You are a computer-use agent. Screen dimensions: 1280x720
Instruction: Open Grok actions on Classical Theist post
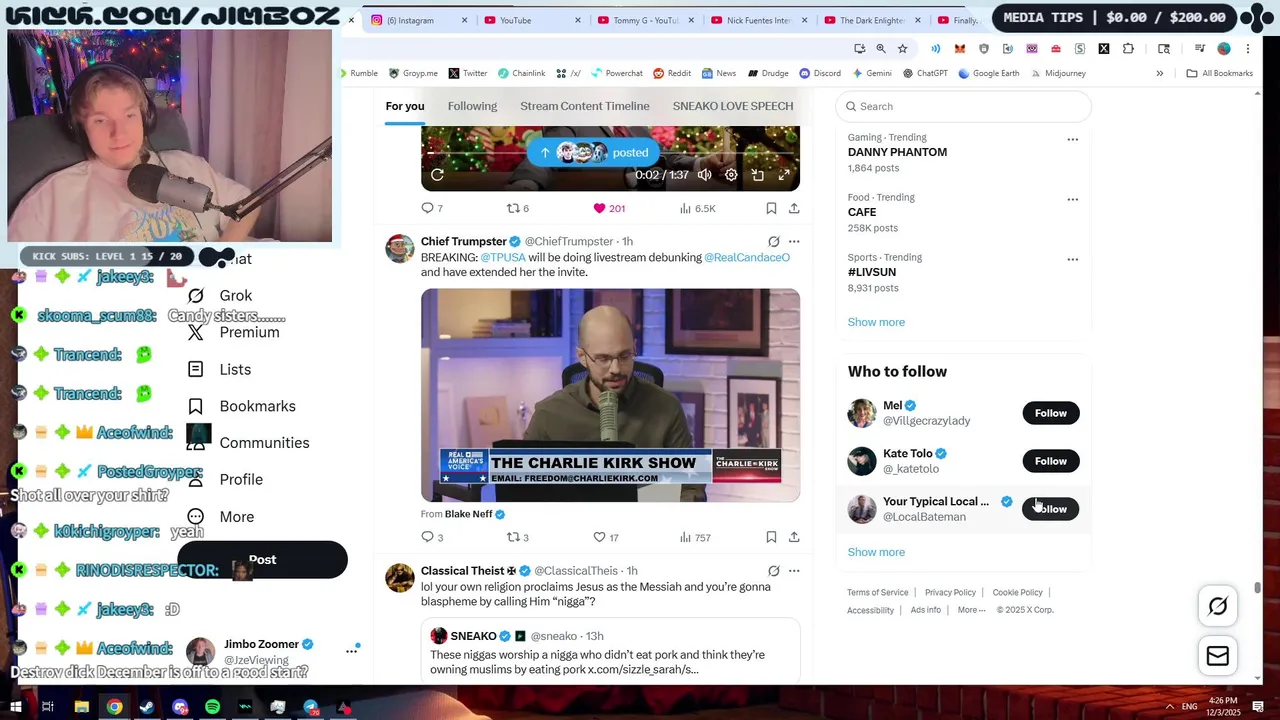pyautogui.click(x=773, y=571)
